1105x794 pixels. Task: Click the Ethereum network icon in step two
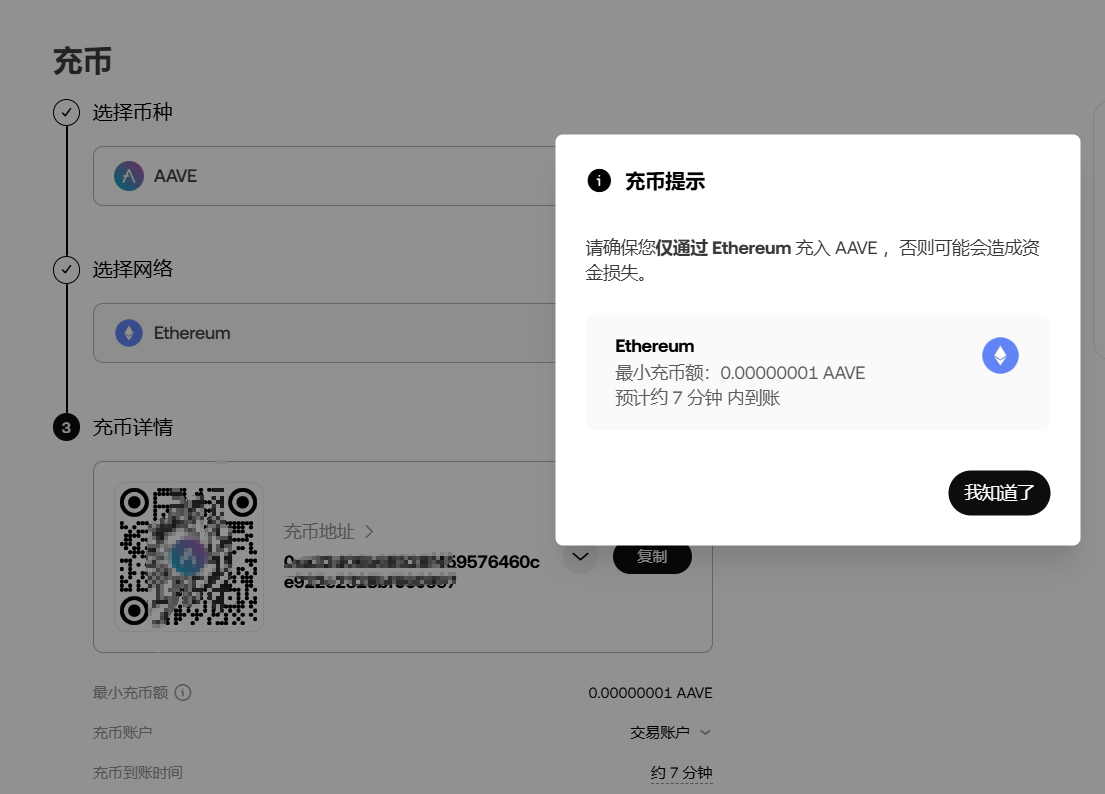click(128, 333)
